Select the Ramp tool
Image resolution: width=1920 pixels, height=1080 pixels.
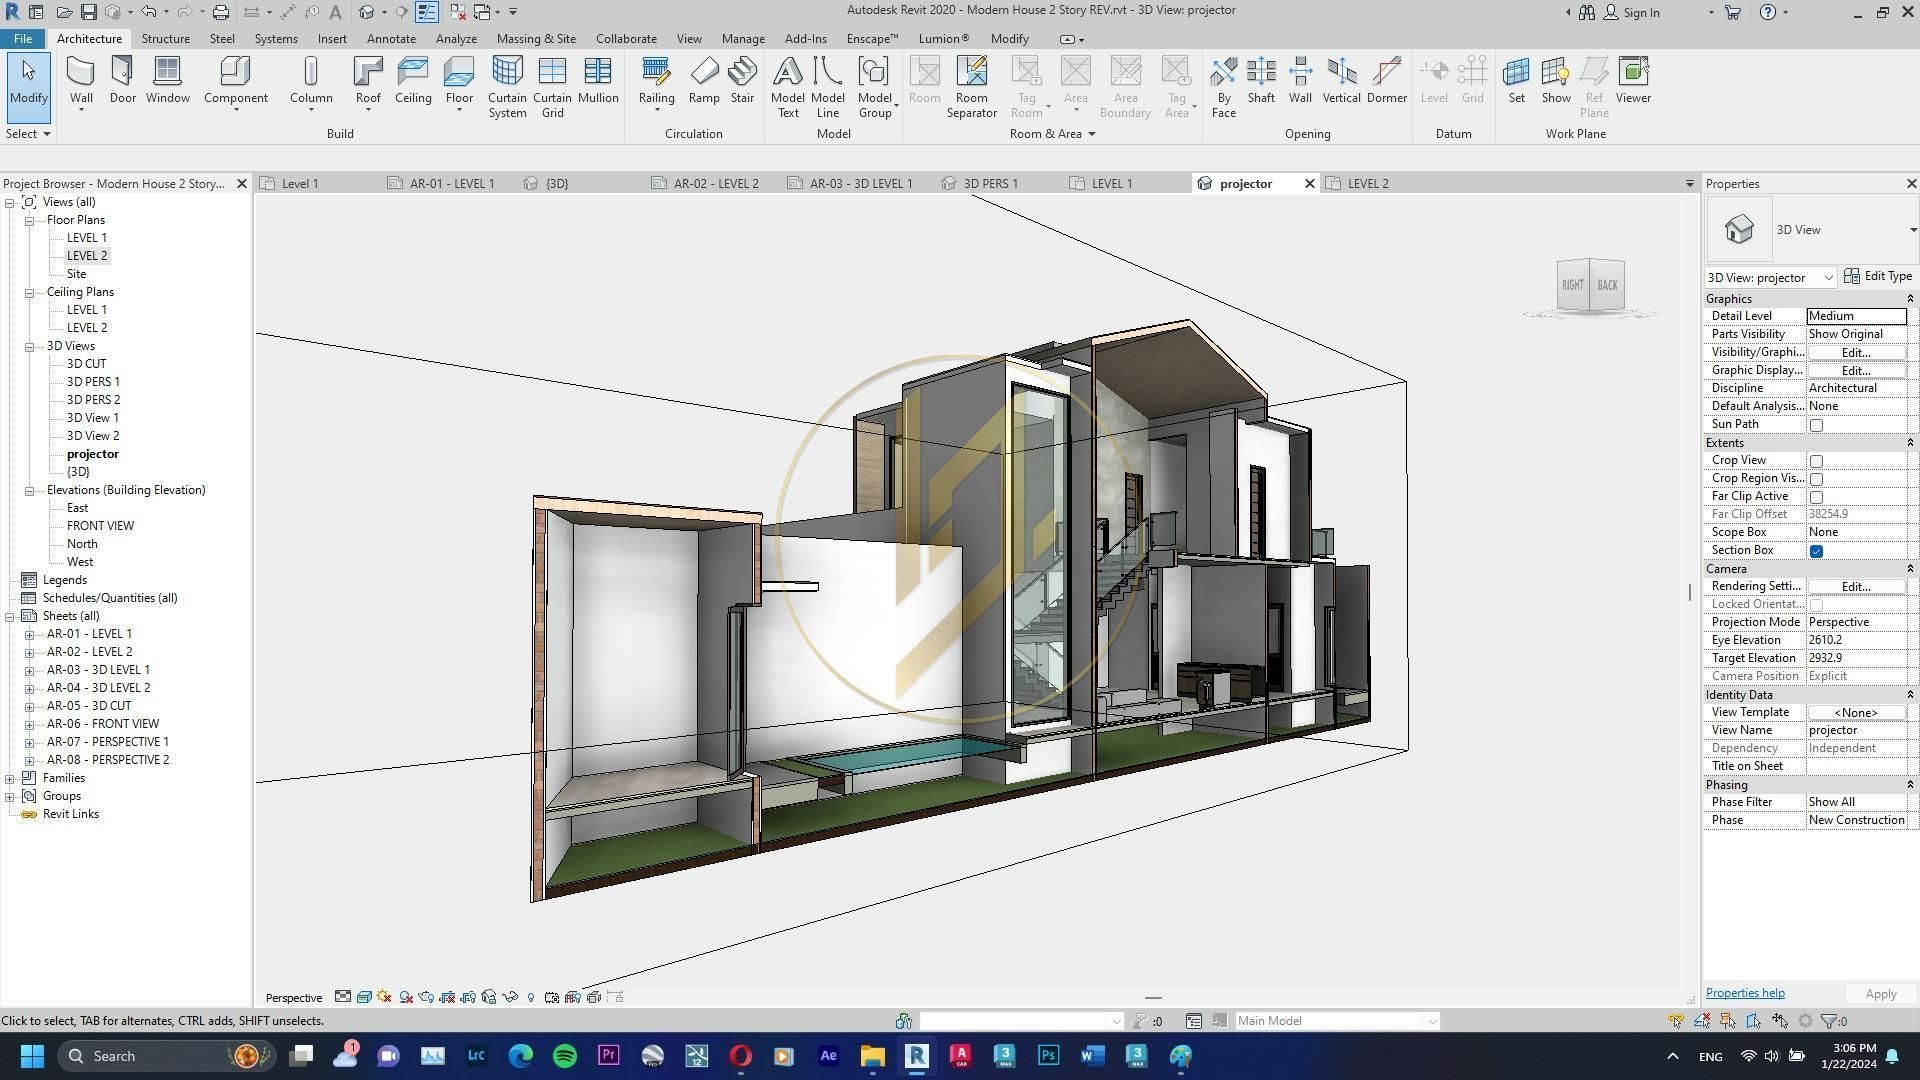[x=704, y=80]
